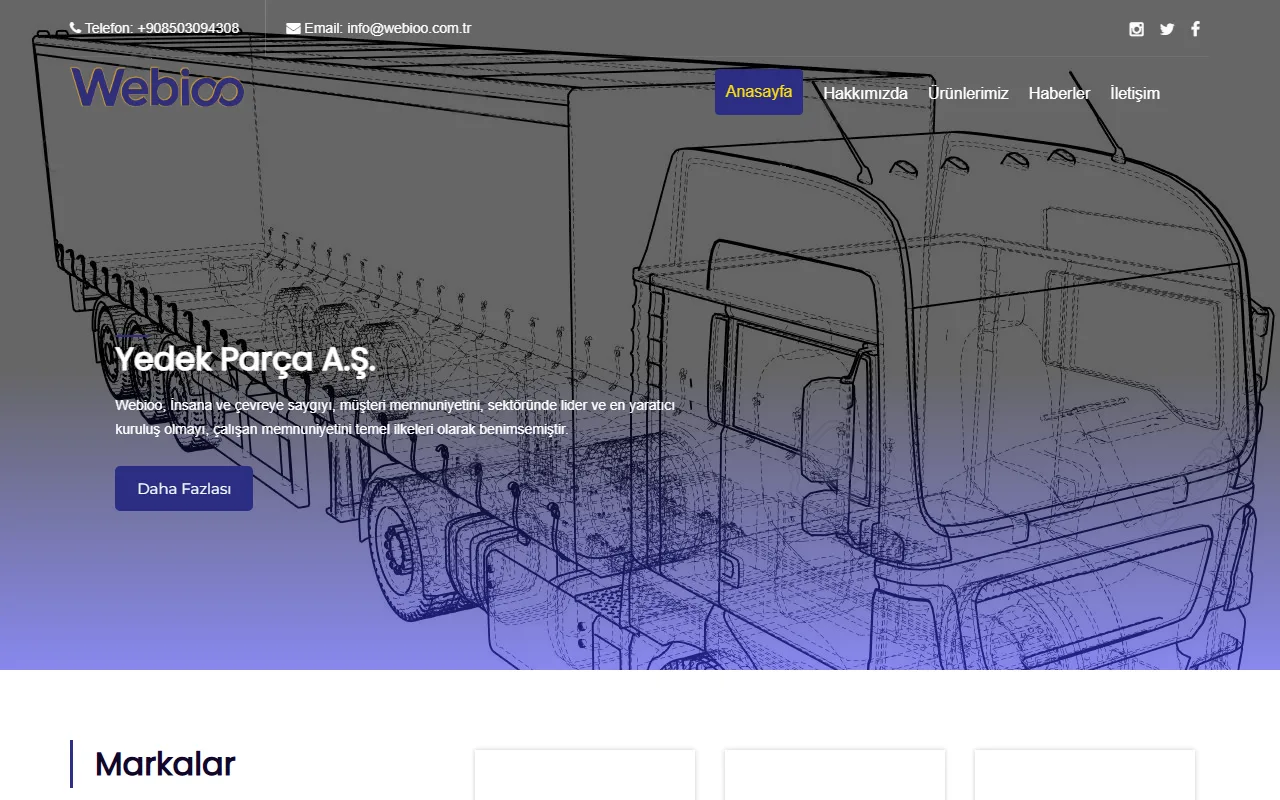Click the phone number +908503094308
This screenshot has height=800, width=1280.
click(188, 28)
